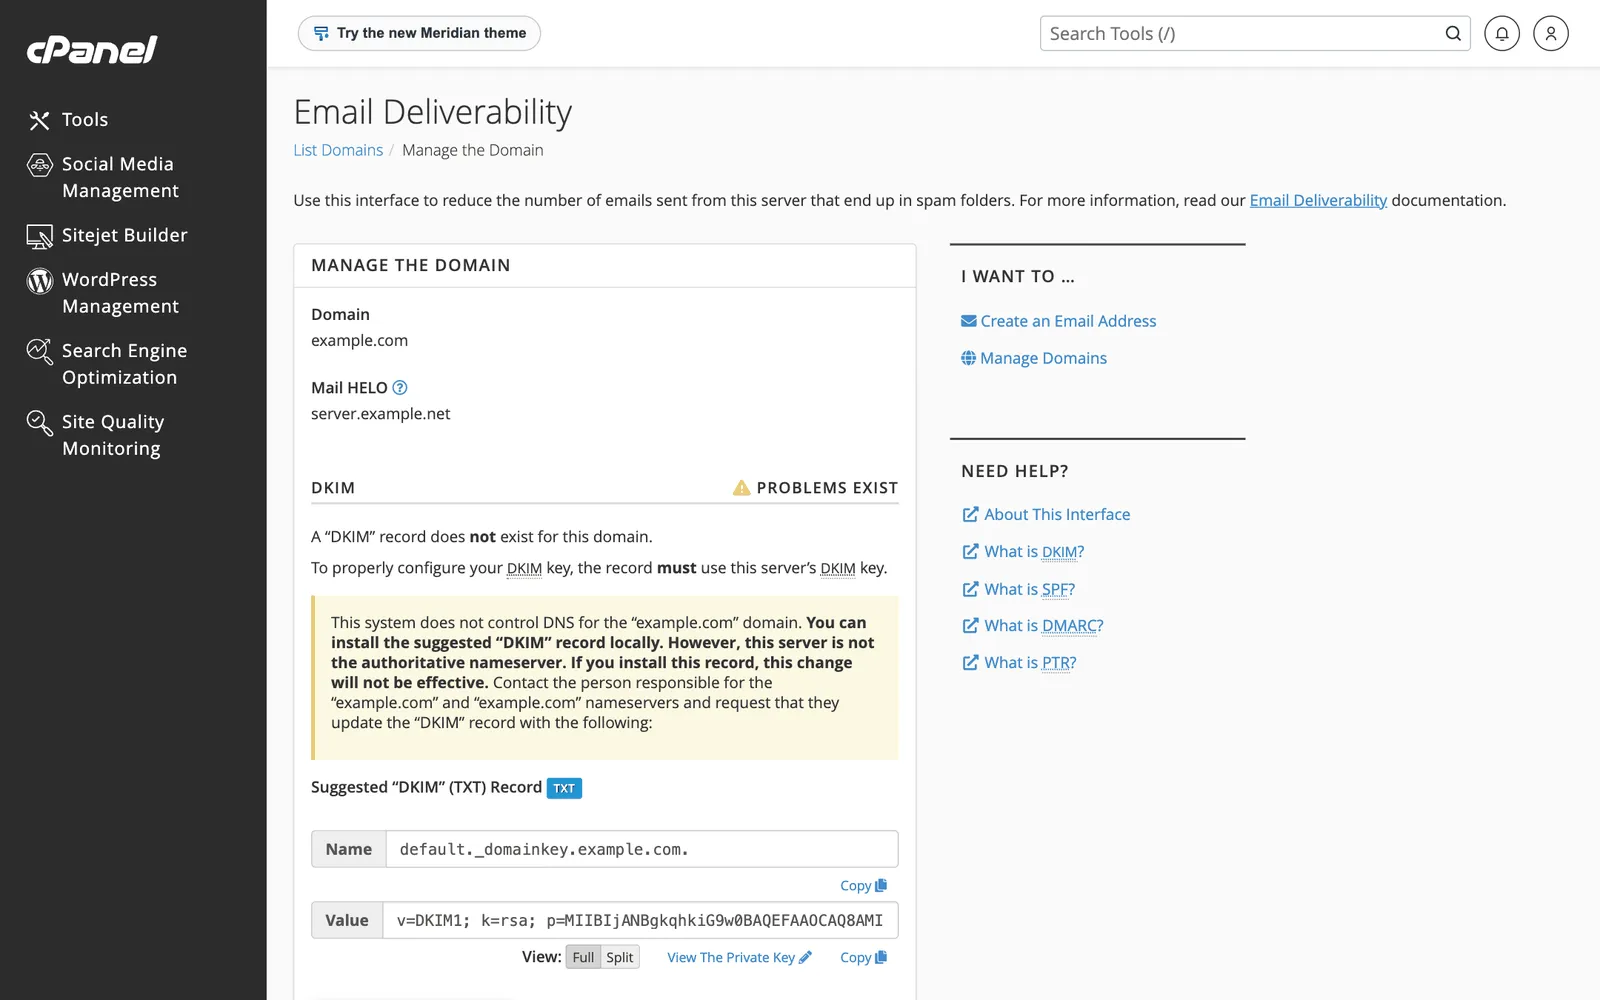
Task: Show Mail HELO help question icon
Action: [x=400, y=388]
